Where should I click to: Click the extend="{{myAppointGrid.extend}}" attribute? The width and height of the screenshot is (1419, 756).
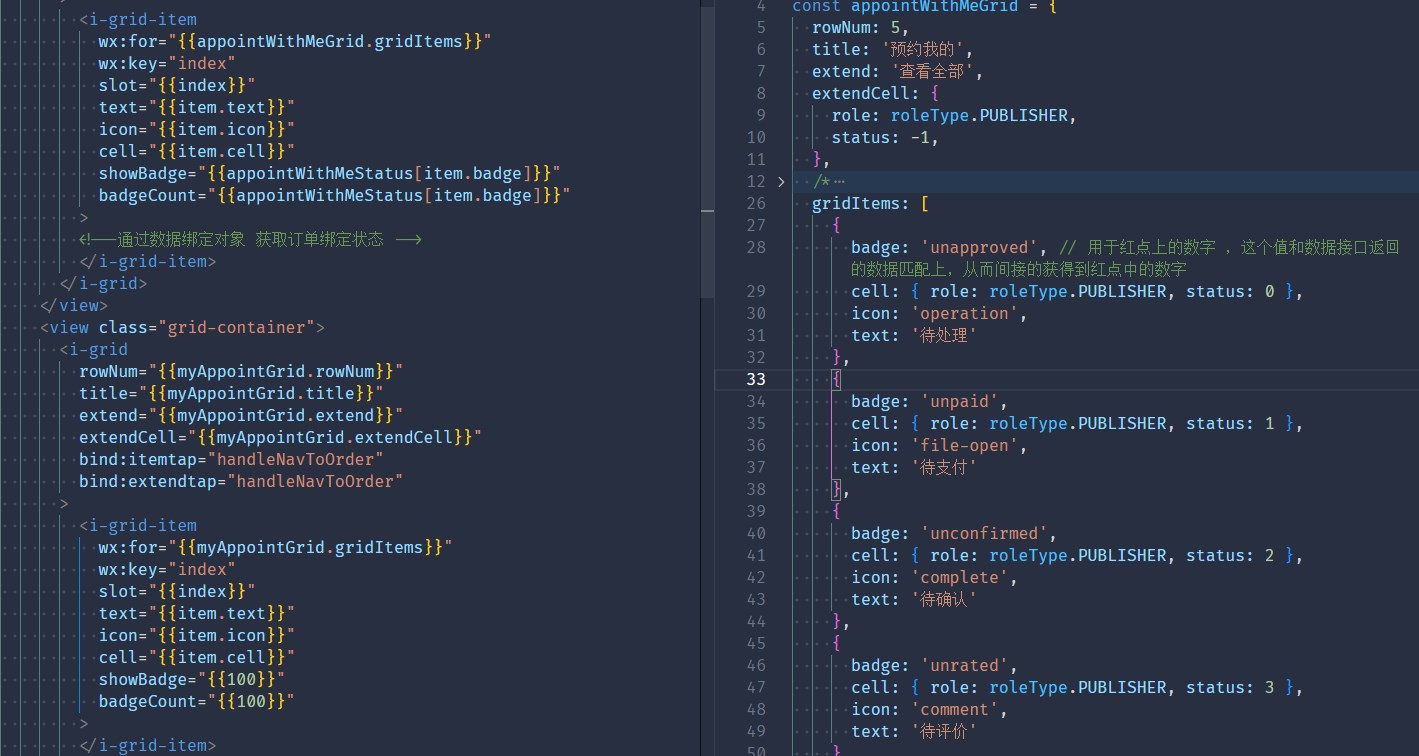[x=241, y=415]
